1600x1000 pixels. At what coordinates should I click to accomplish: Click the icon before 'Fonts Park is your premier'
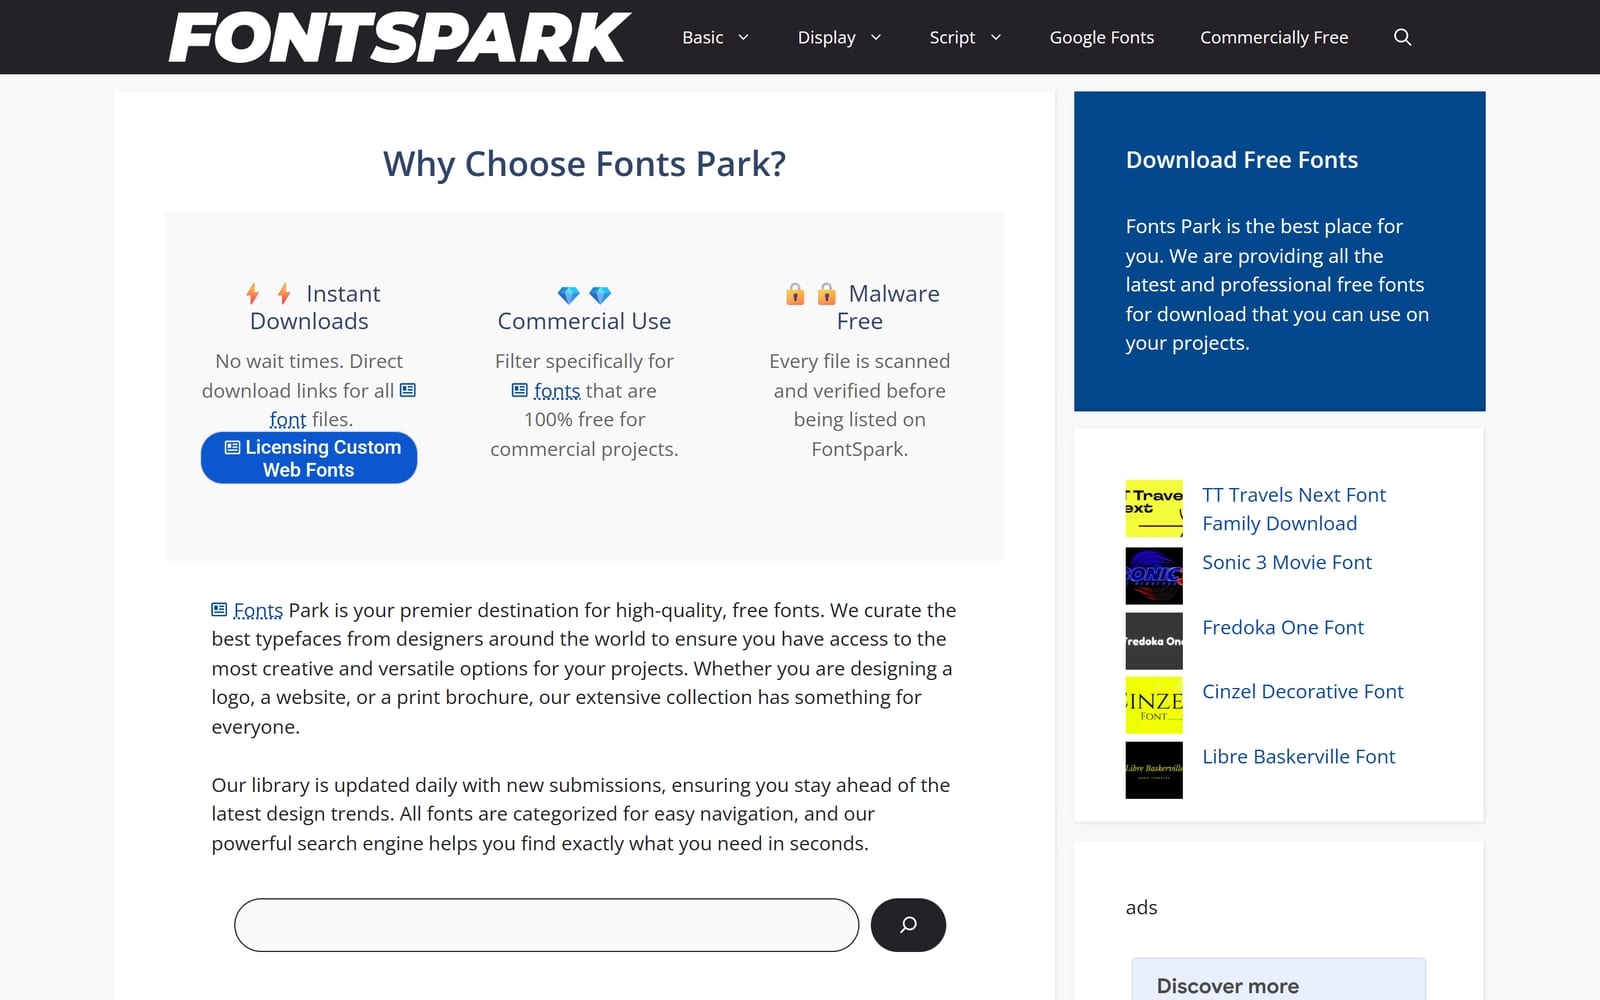tap(219, 609)
